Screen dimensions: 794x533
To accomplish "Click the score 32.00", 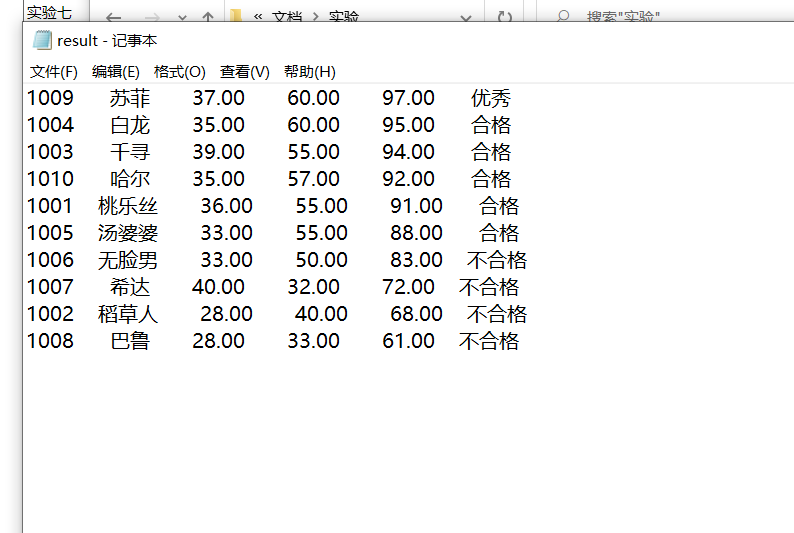I will [x=313, y=287].
